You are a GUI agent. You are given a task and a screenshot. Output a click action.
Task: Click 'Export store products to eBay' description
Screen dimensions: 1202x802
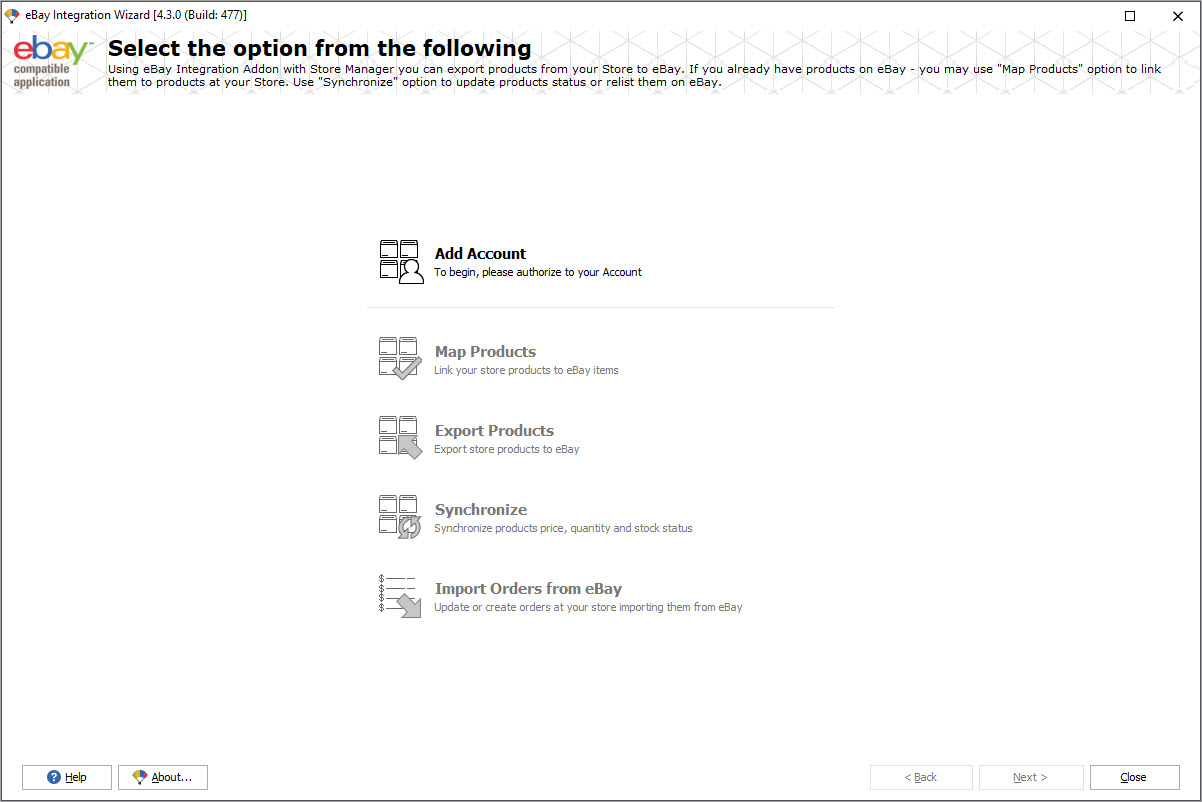coord(507,449)
